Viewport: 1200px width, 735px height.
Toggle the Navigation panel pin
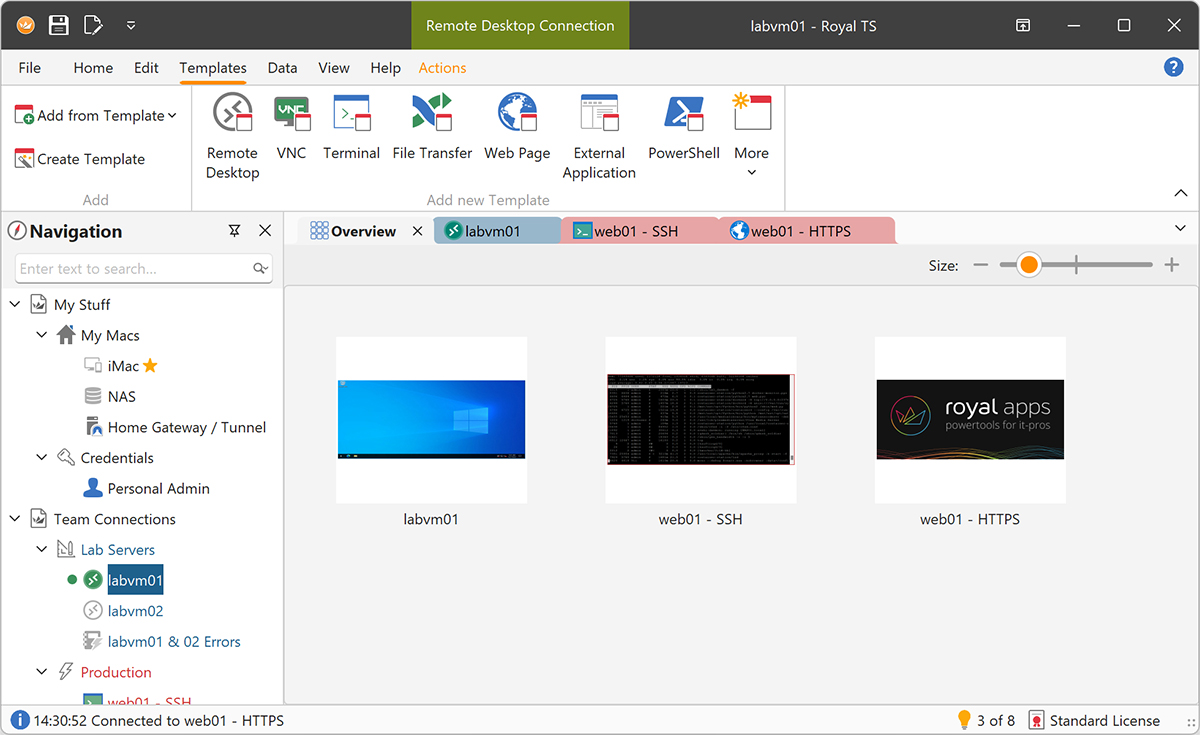234,231
